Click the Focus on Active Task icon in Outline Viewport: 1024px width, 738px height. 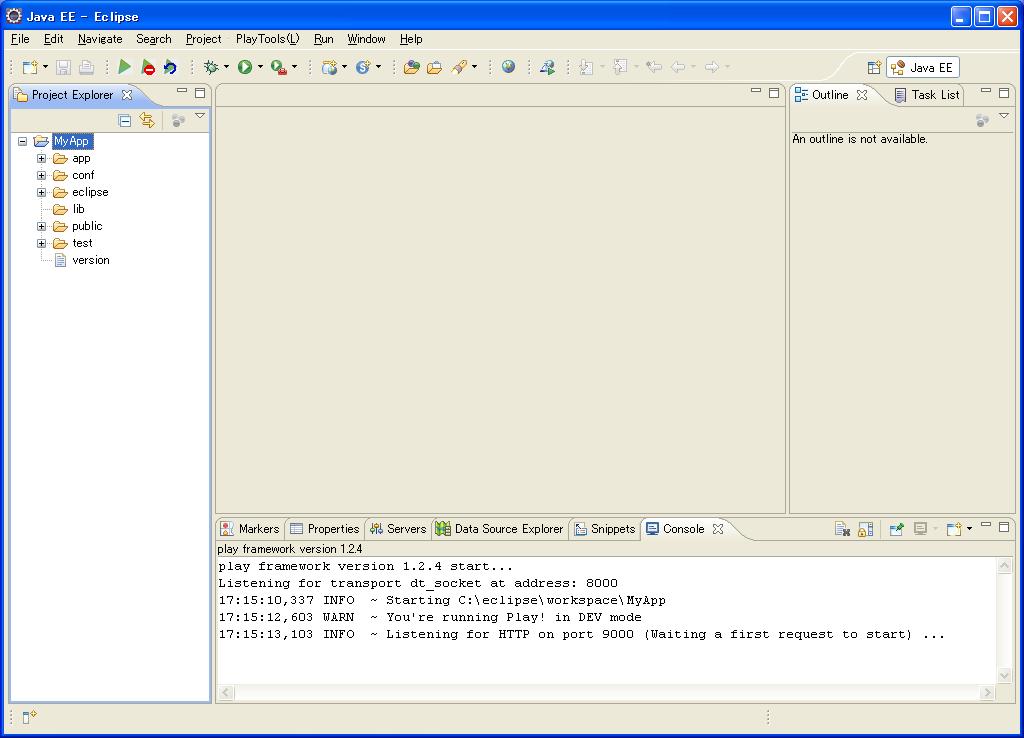point(982,120)
